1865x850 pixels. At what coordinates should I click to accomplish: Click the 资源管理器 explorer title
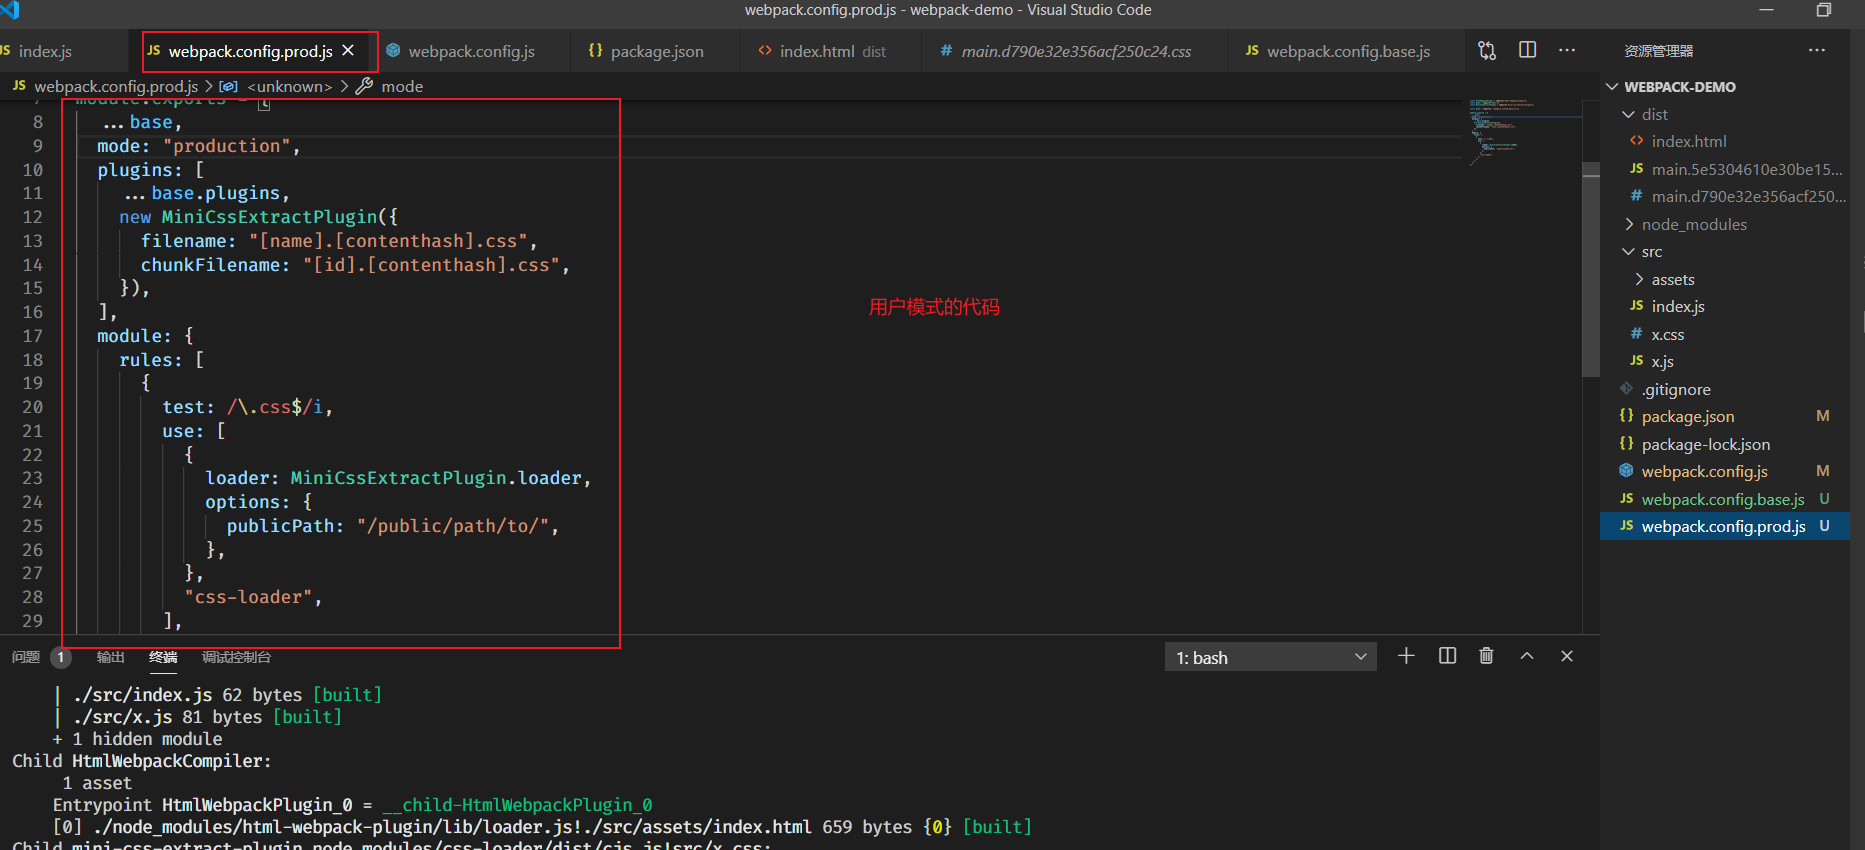[1658, 51]
